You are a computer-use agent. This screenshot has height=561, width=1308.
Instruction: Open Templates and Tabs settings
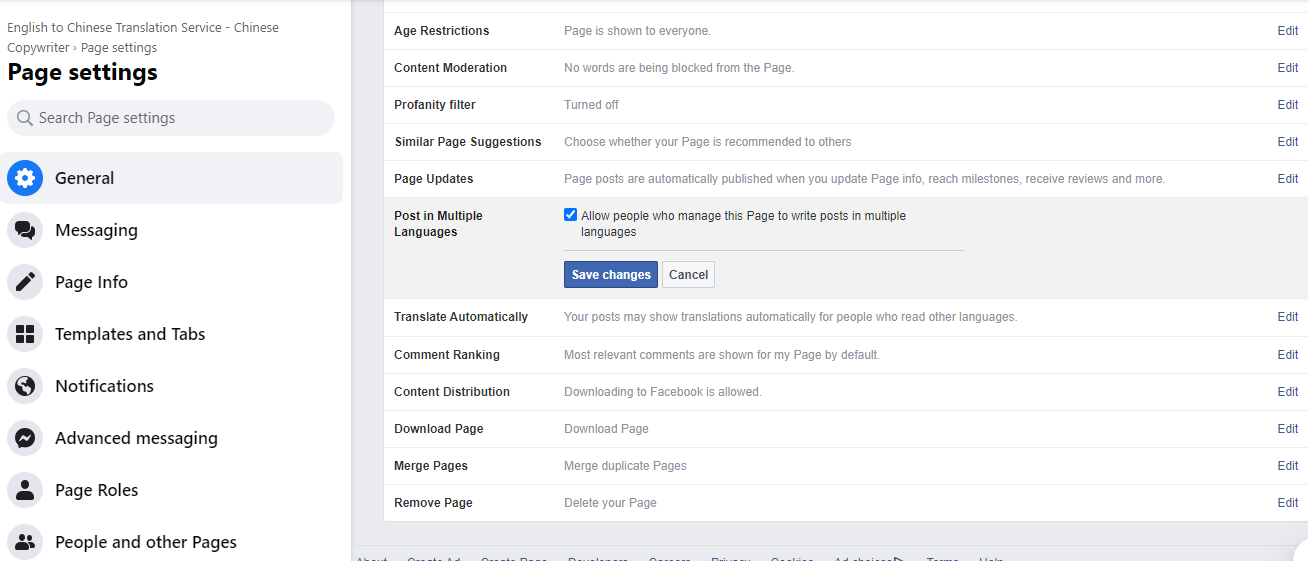pyautogui.click(x=171, y=334)
